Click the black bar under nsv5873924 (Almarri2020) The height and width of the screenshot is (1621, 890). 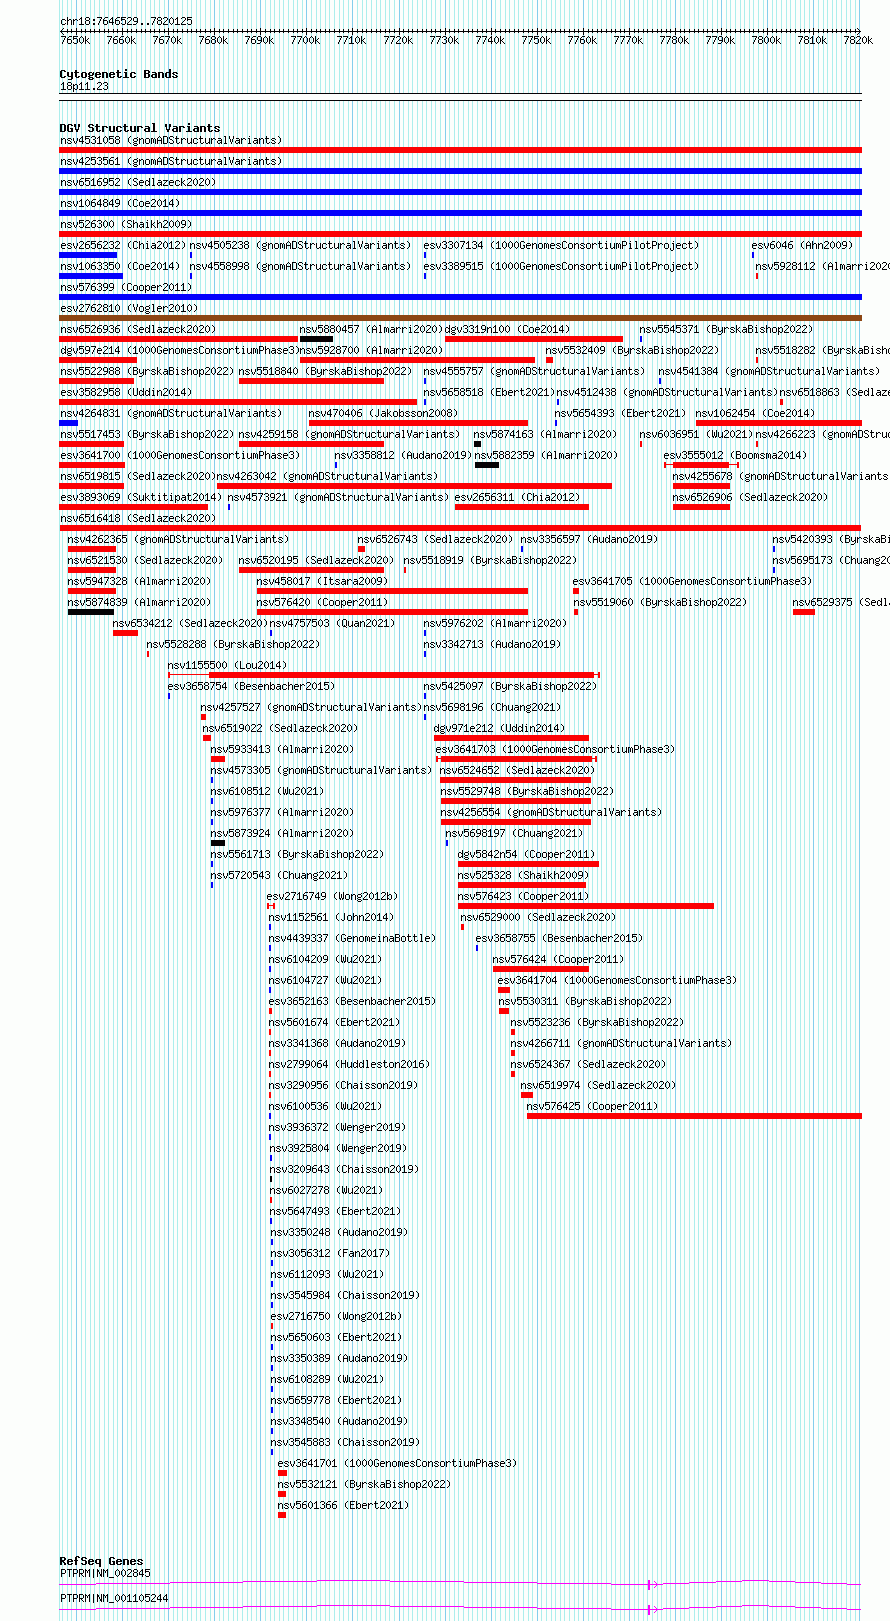coord(218,843)
